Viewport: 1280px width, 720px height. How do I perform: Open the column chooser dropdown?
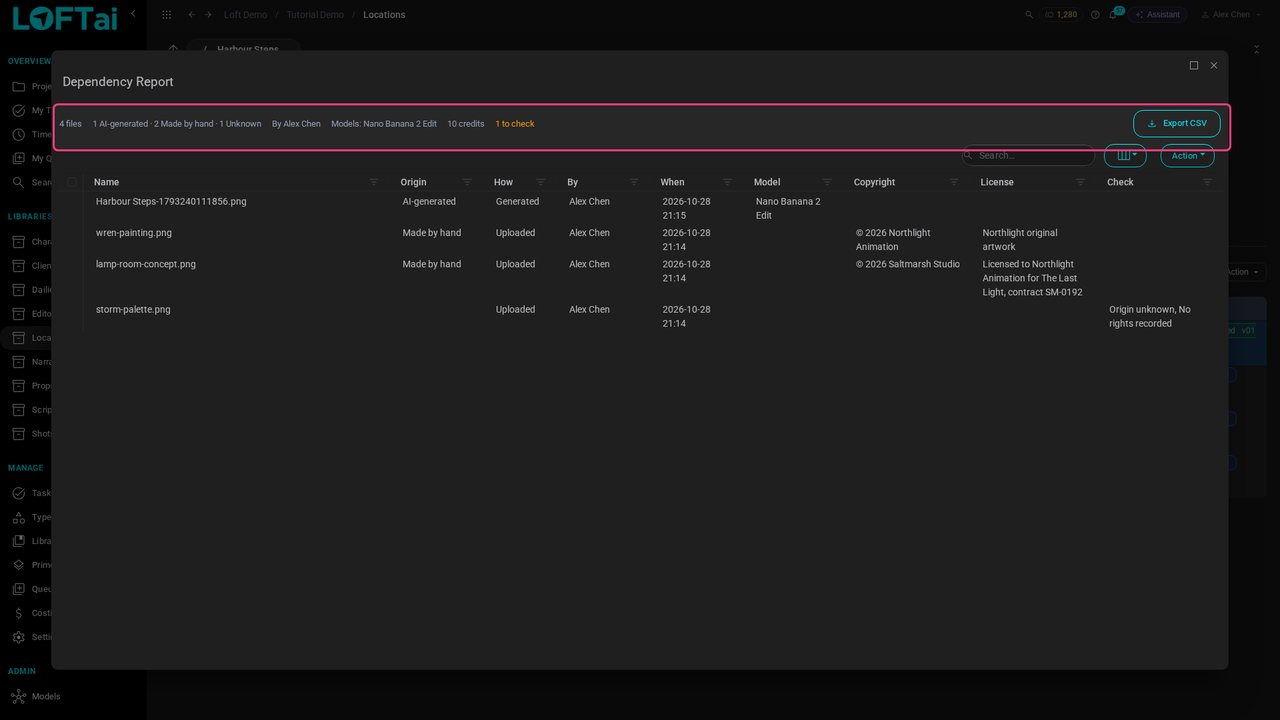1125,155
